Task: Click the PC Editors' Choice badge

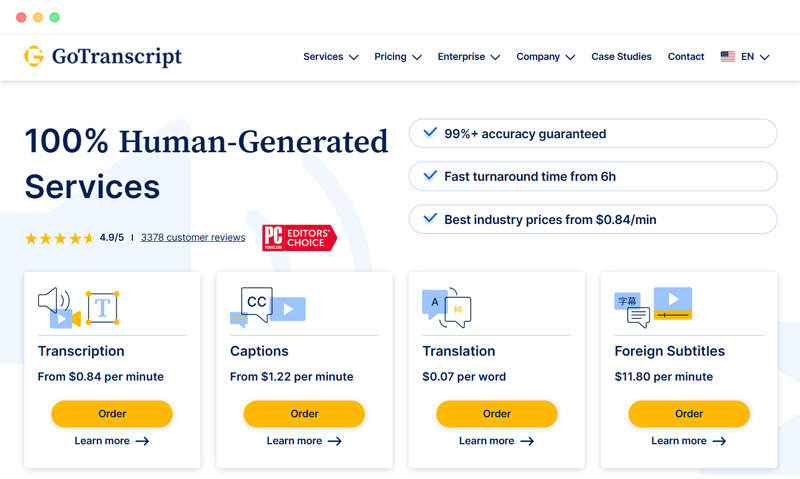Action: (299, 238)
